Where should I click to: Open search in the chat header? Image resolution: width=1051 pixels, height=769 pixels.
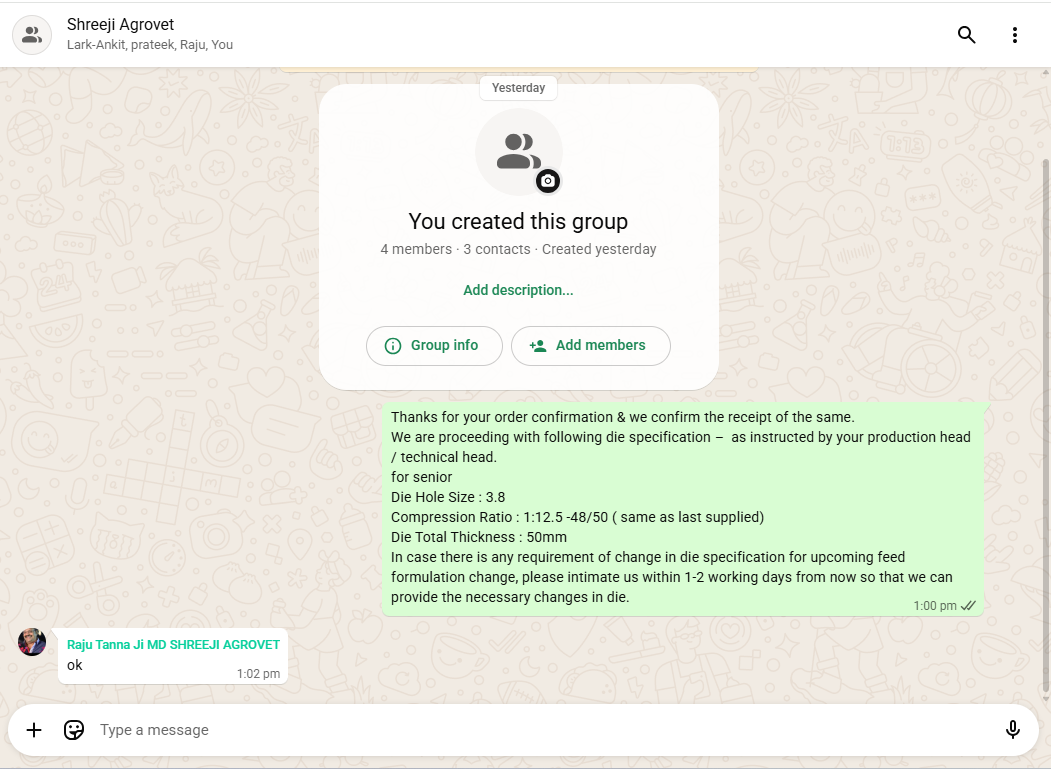[966, 35]
